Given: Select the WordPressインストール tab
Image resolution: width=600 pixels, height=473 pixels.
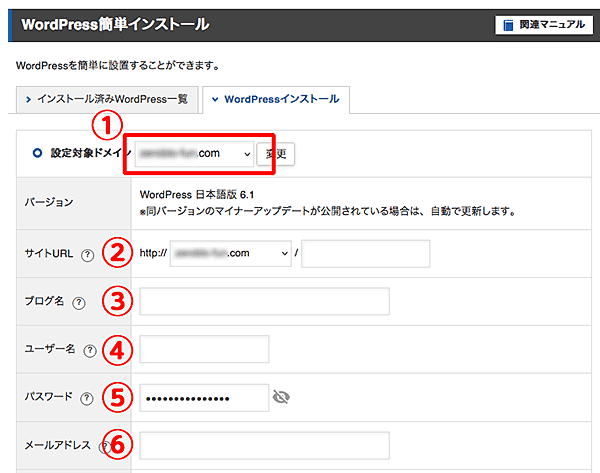Looking at the screenshot, I should point(276,99).
